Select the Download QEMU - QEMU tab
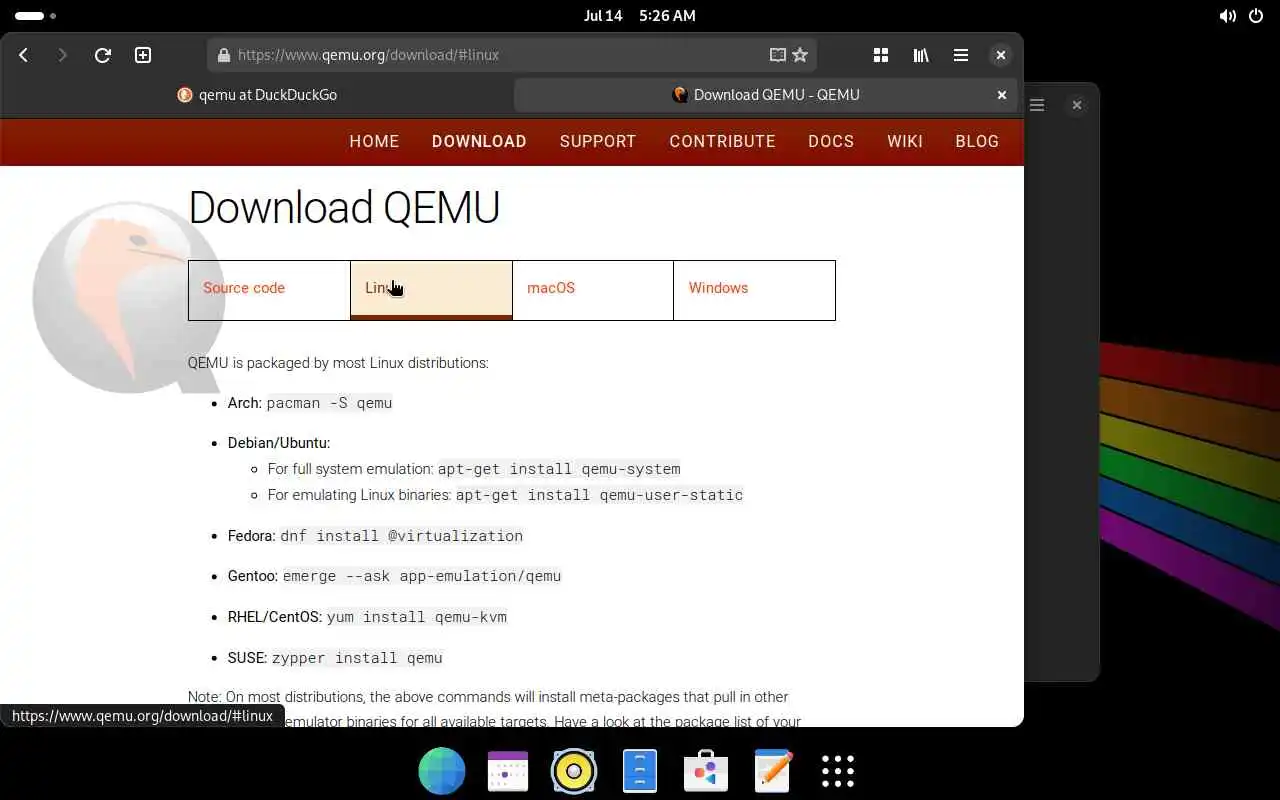The image size is (1280, 800). pos(766,95)
